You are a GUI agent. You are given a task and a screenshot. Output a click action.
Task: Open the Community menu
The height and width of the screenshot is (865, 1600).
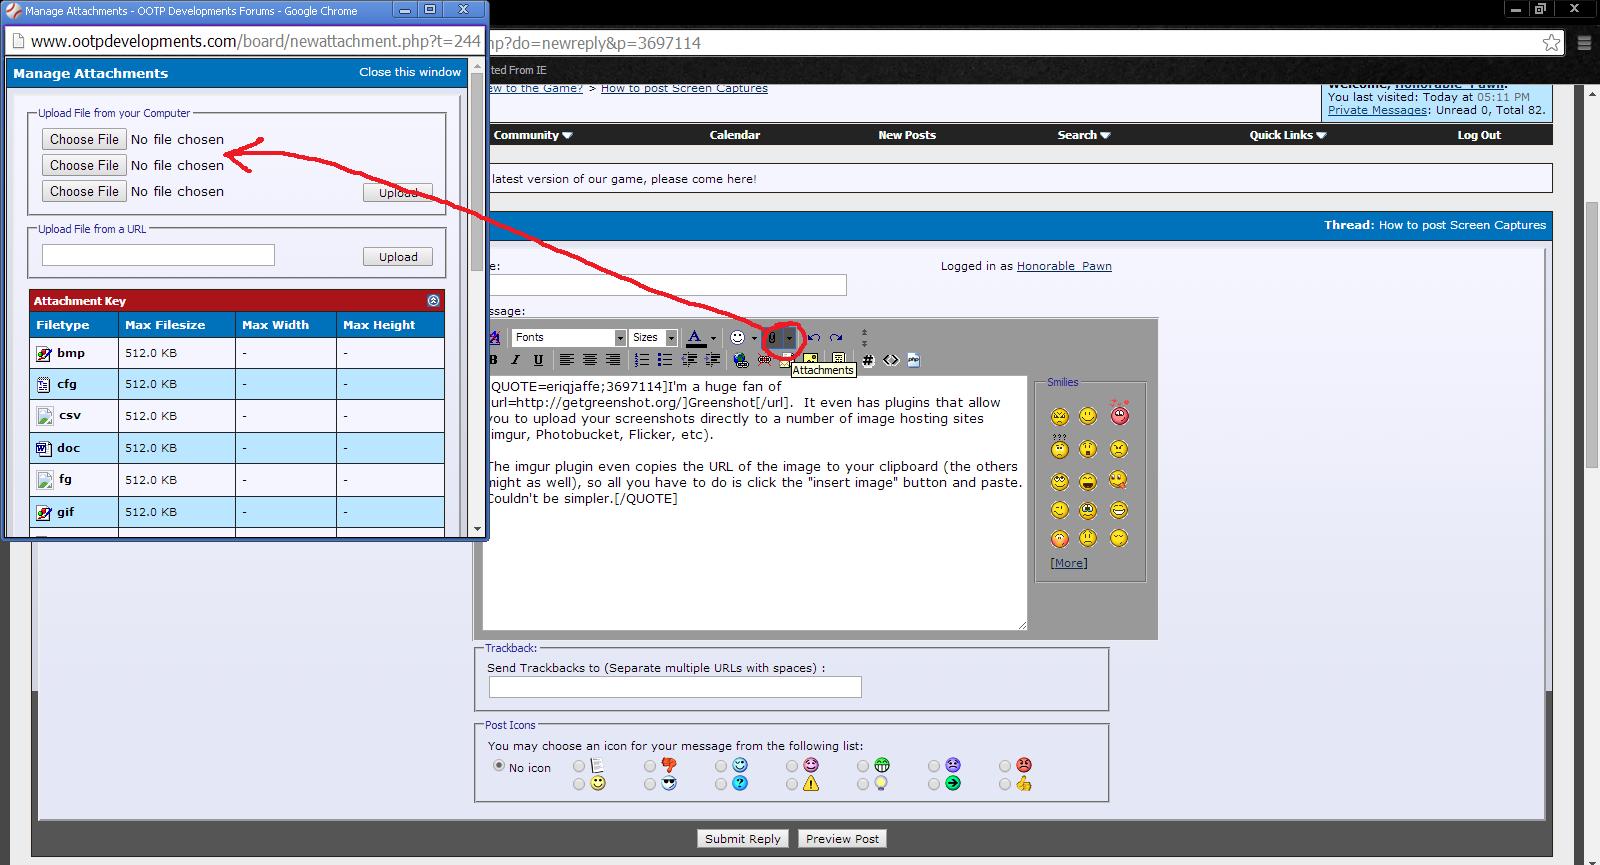[x=532, y=135]
